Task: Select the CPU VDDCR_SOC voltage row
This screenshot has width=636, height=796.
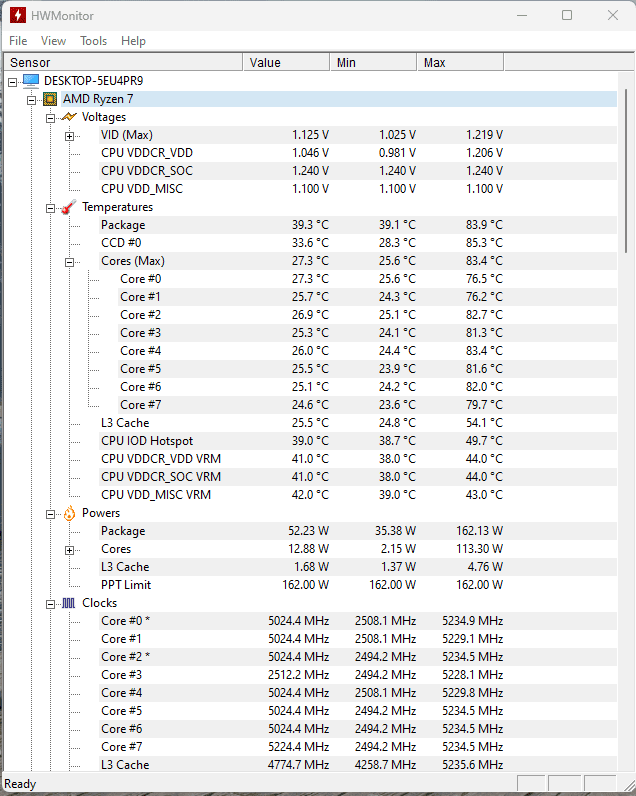Action: pyautogui.click(x=358, y=171)
